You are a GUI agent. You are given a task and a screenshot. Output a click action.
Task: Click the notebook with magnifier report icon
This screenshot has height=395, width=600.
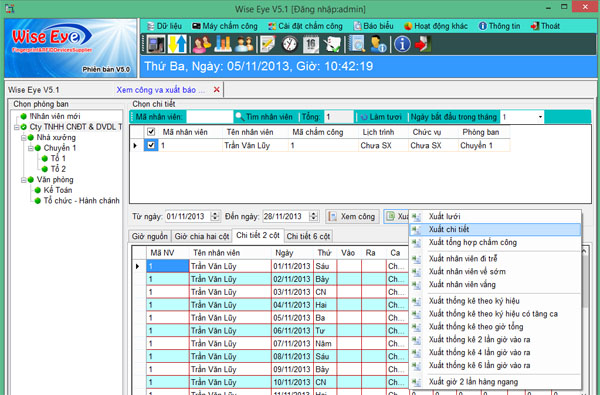357,44
